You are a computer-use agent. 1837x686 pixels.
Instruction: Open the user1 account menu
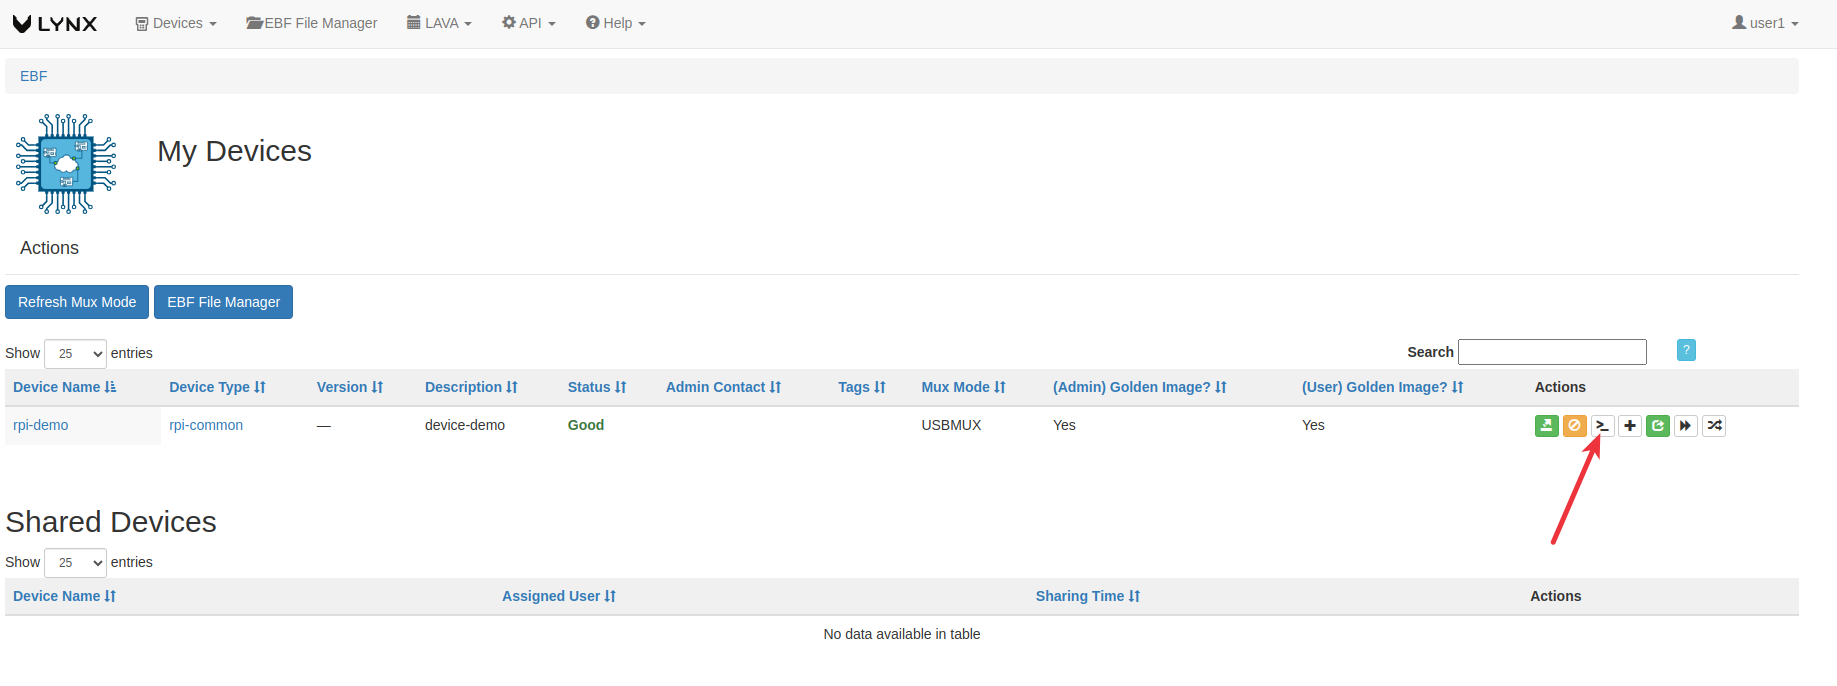click(x=1765, y=23)
